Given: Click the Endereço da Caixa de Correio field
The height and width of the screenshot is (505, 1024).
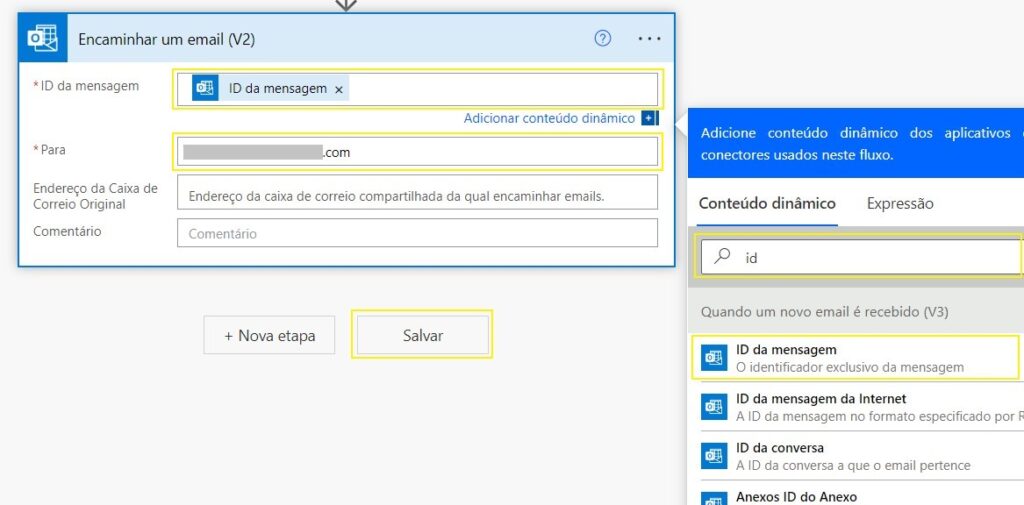Looking at the screenshot, I should [x=416, y=196].
